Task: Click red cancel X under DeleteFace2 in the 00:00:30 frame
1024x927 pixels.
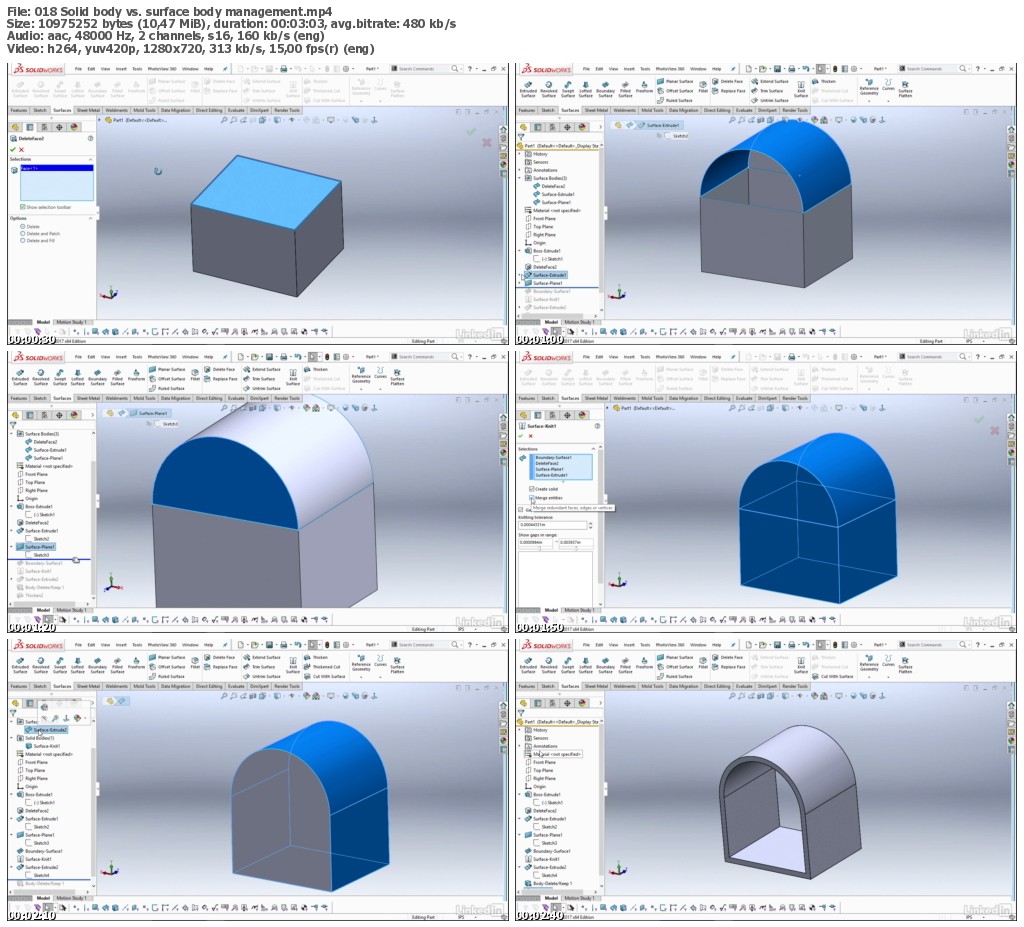Action: pos(22,150)
